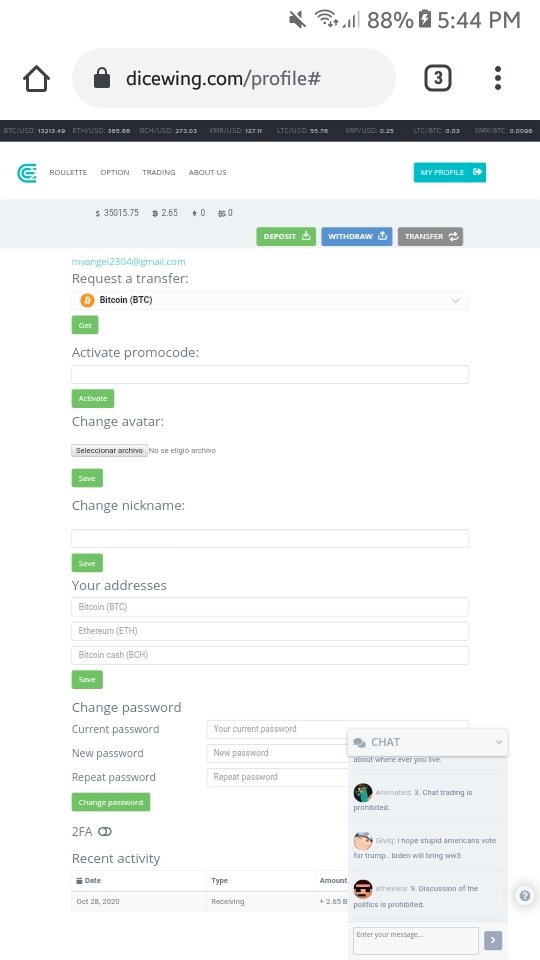
Task: Click the help question mark icon
Action: pyautogui.click(x=525, y=896)
